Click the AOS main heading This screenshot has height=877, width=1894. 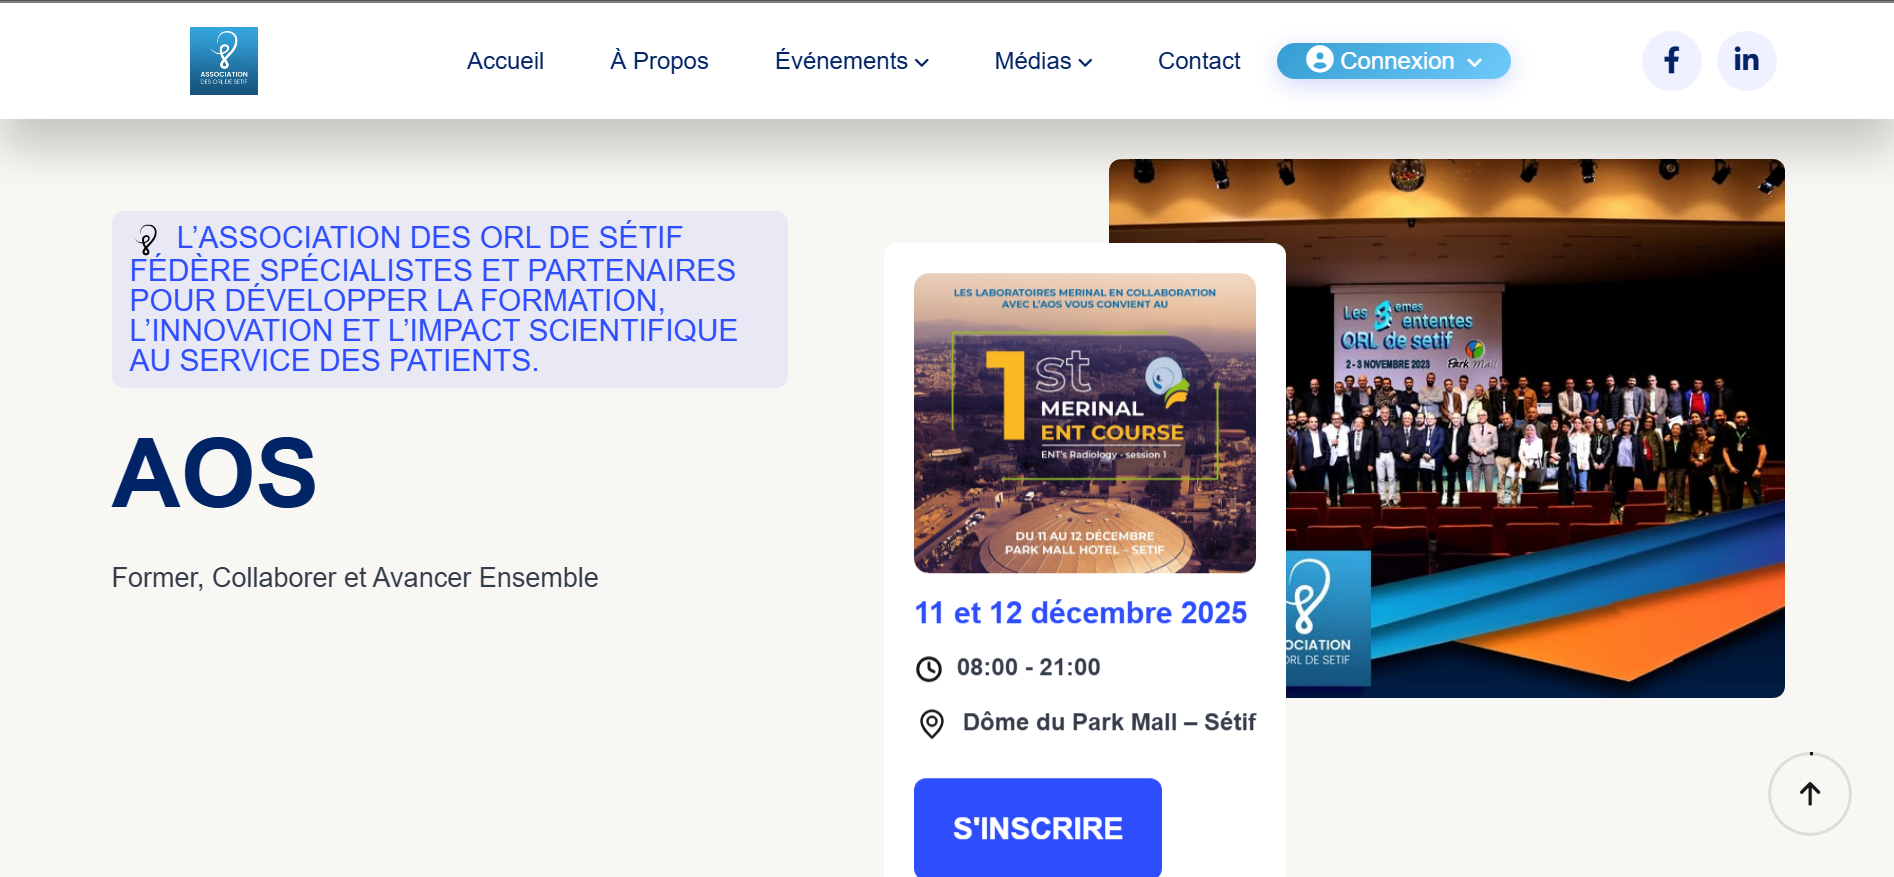214,473
